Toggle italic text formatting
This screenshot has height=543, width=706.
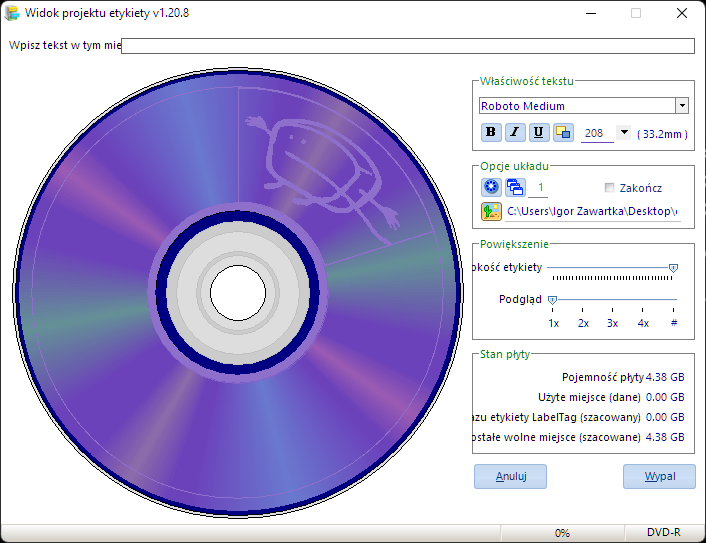point(515,132)
